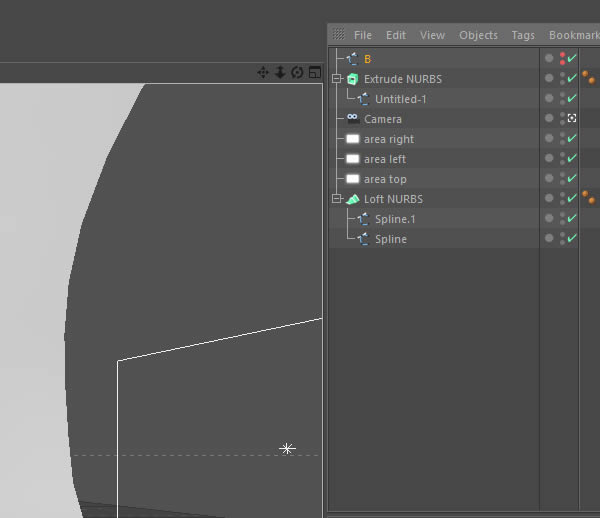
Task: Select the object named B
Action: point(367,59)
